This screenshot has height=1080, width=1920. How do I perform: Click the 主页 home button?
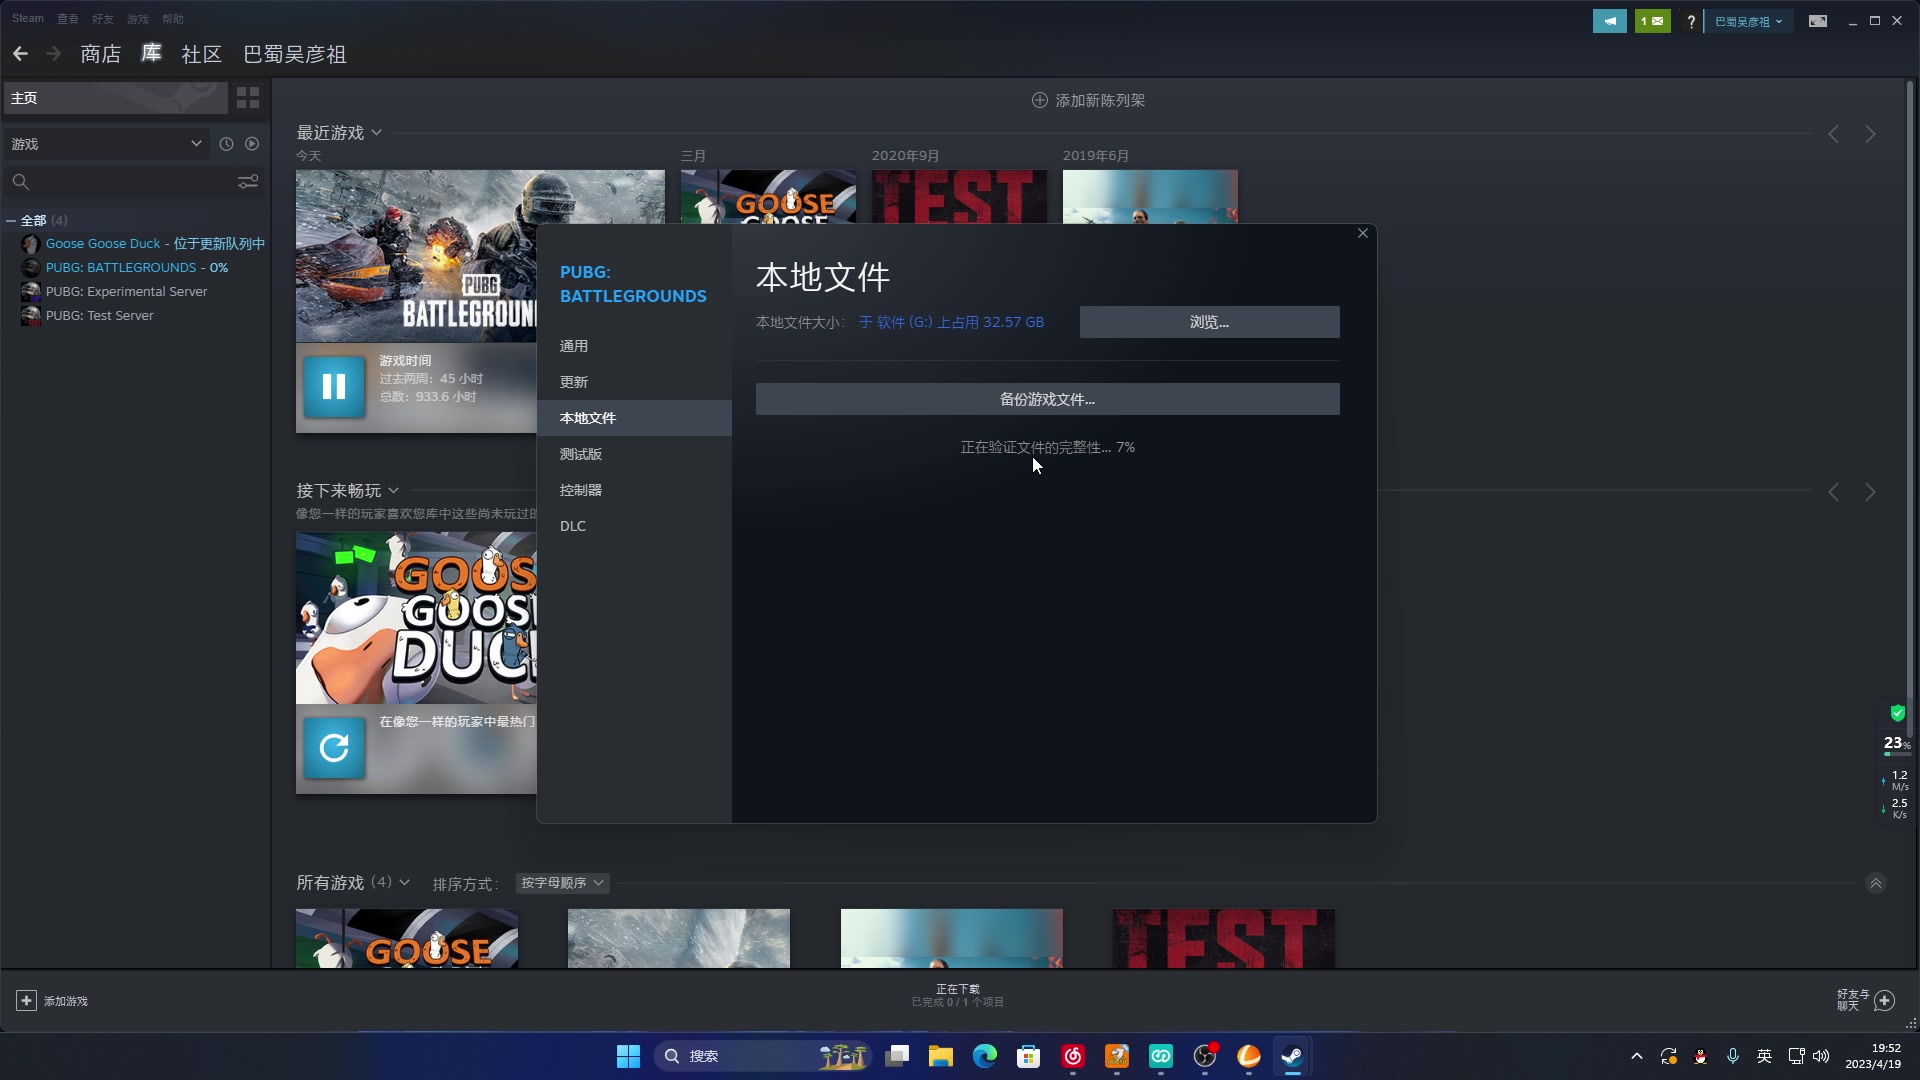tap(116, 97)
